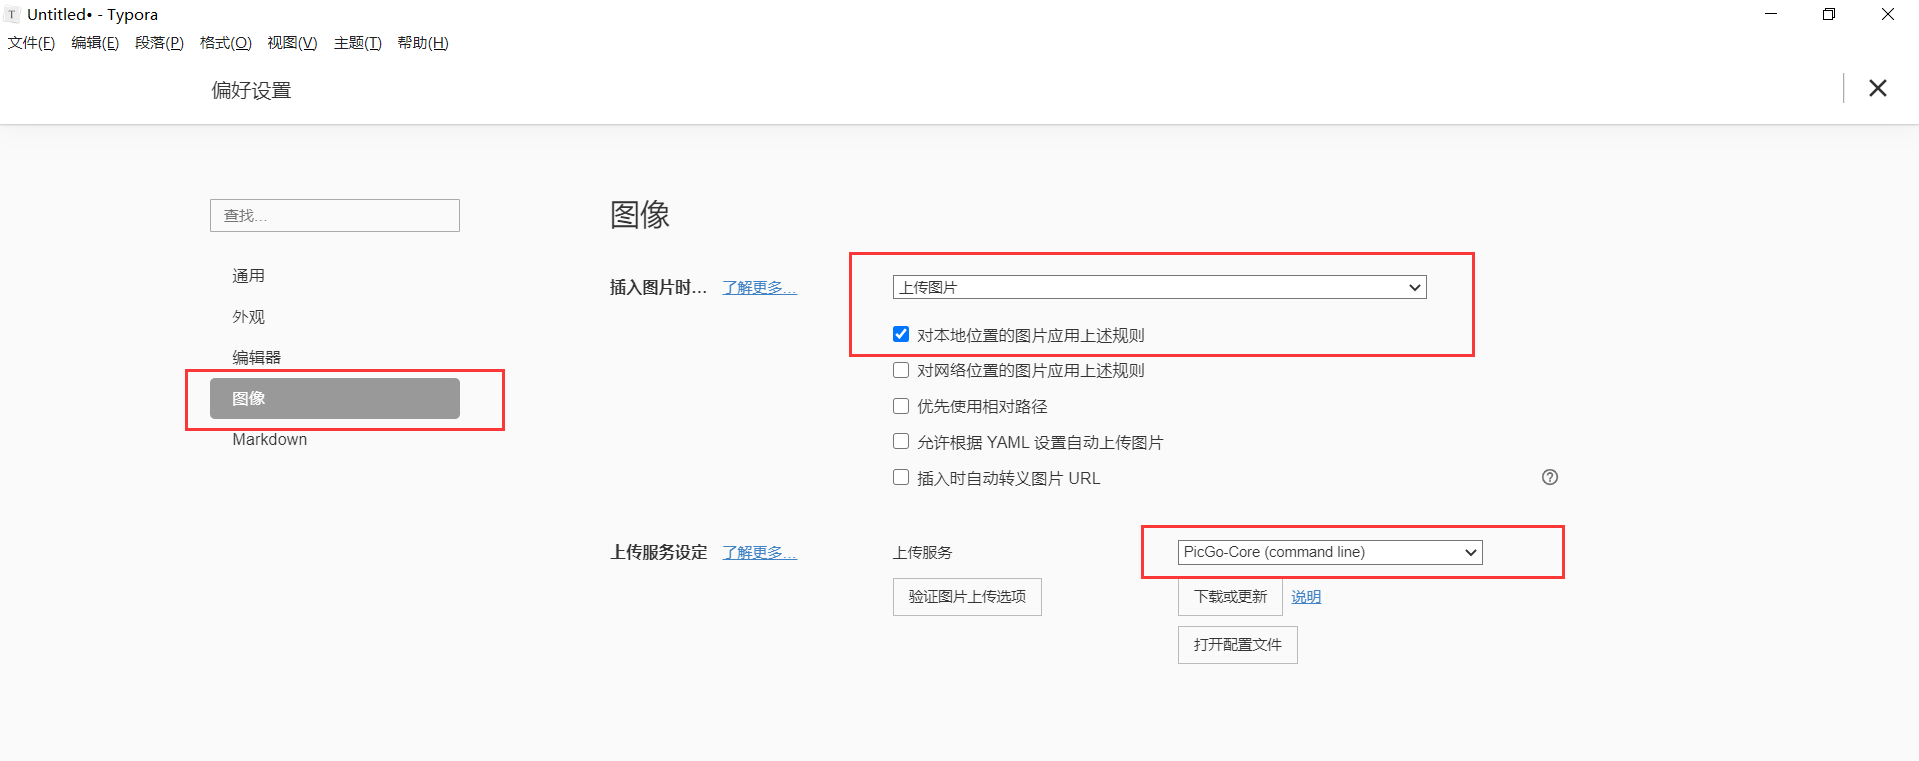Minimize the Typora window
The image size is (1919, 761).
coord(1771,14)
